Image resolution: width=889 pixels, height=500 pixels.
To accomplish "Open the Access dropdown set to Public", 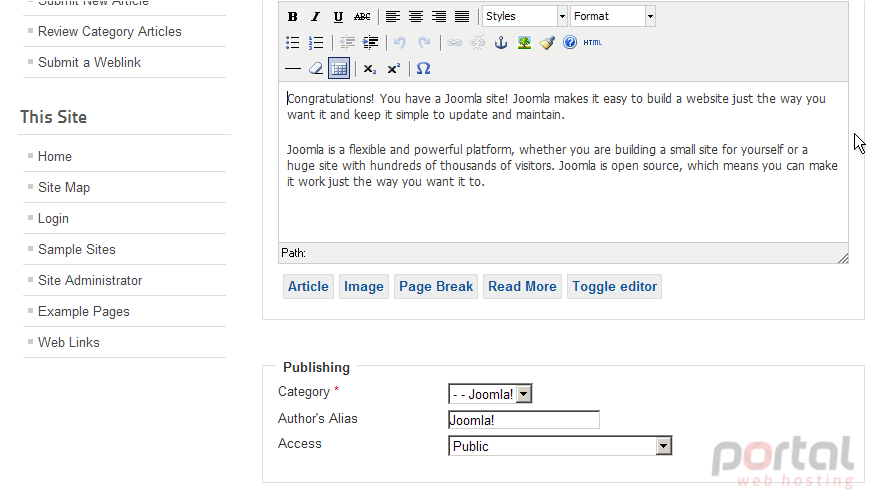I will 560,446.
